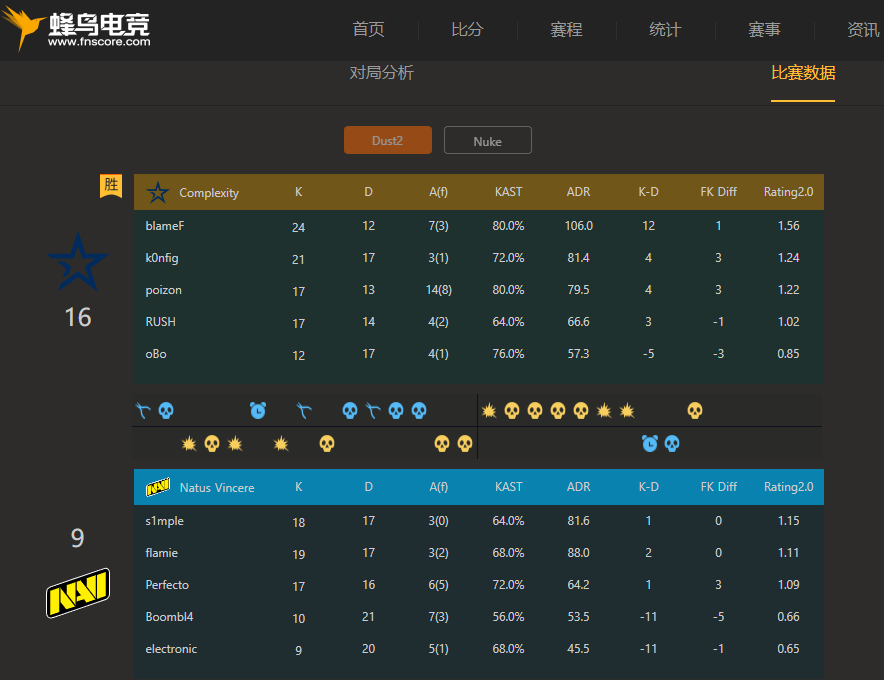Open 统计 in the top navigation

pyautogui.click(x=665, y=29)
